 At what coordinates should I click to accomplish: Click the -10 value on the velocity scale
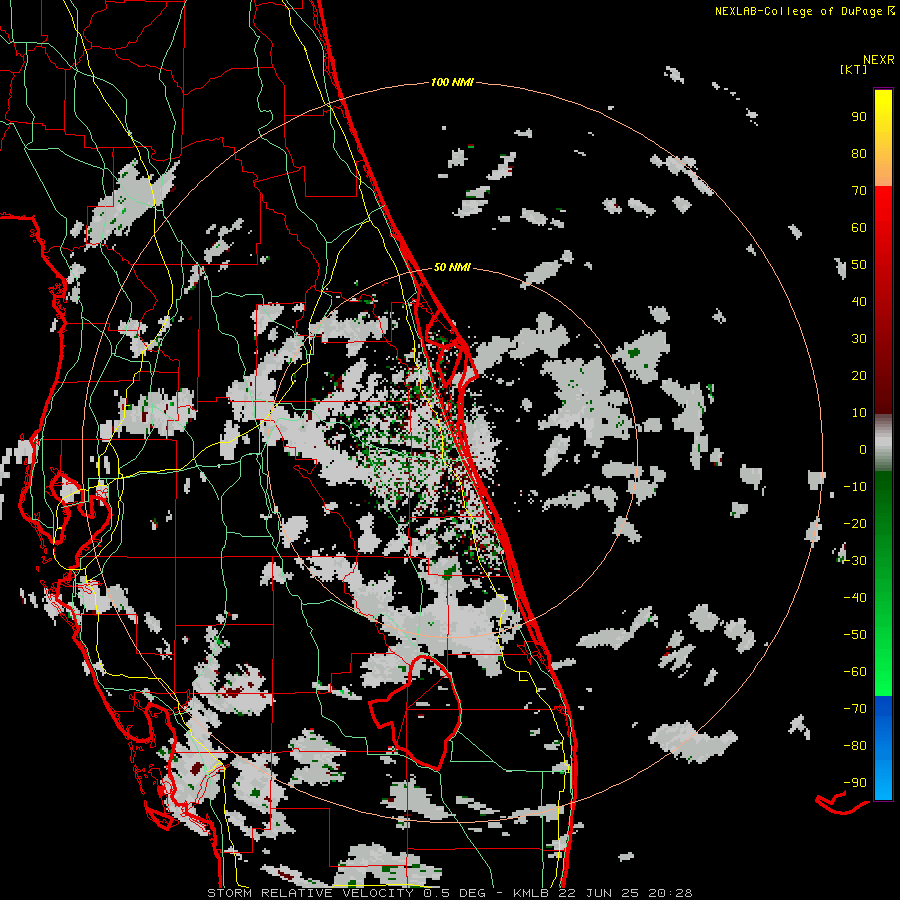coord(855,487)
